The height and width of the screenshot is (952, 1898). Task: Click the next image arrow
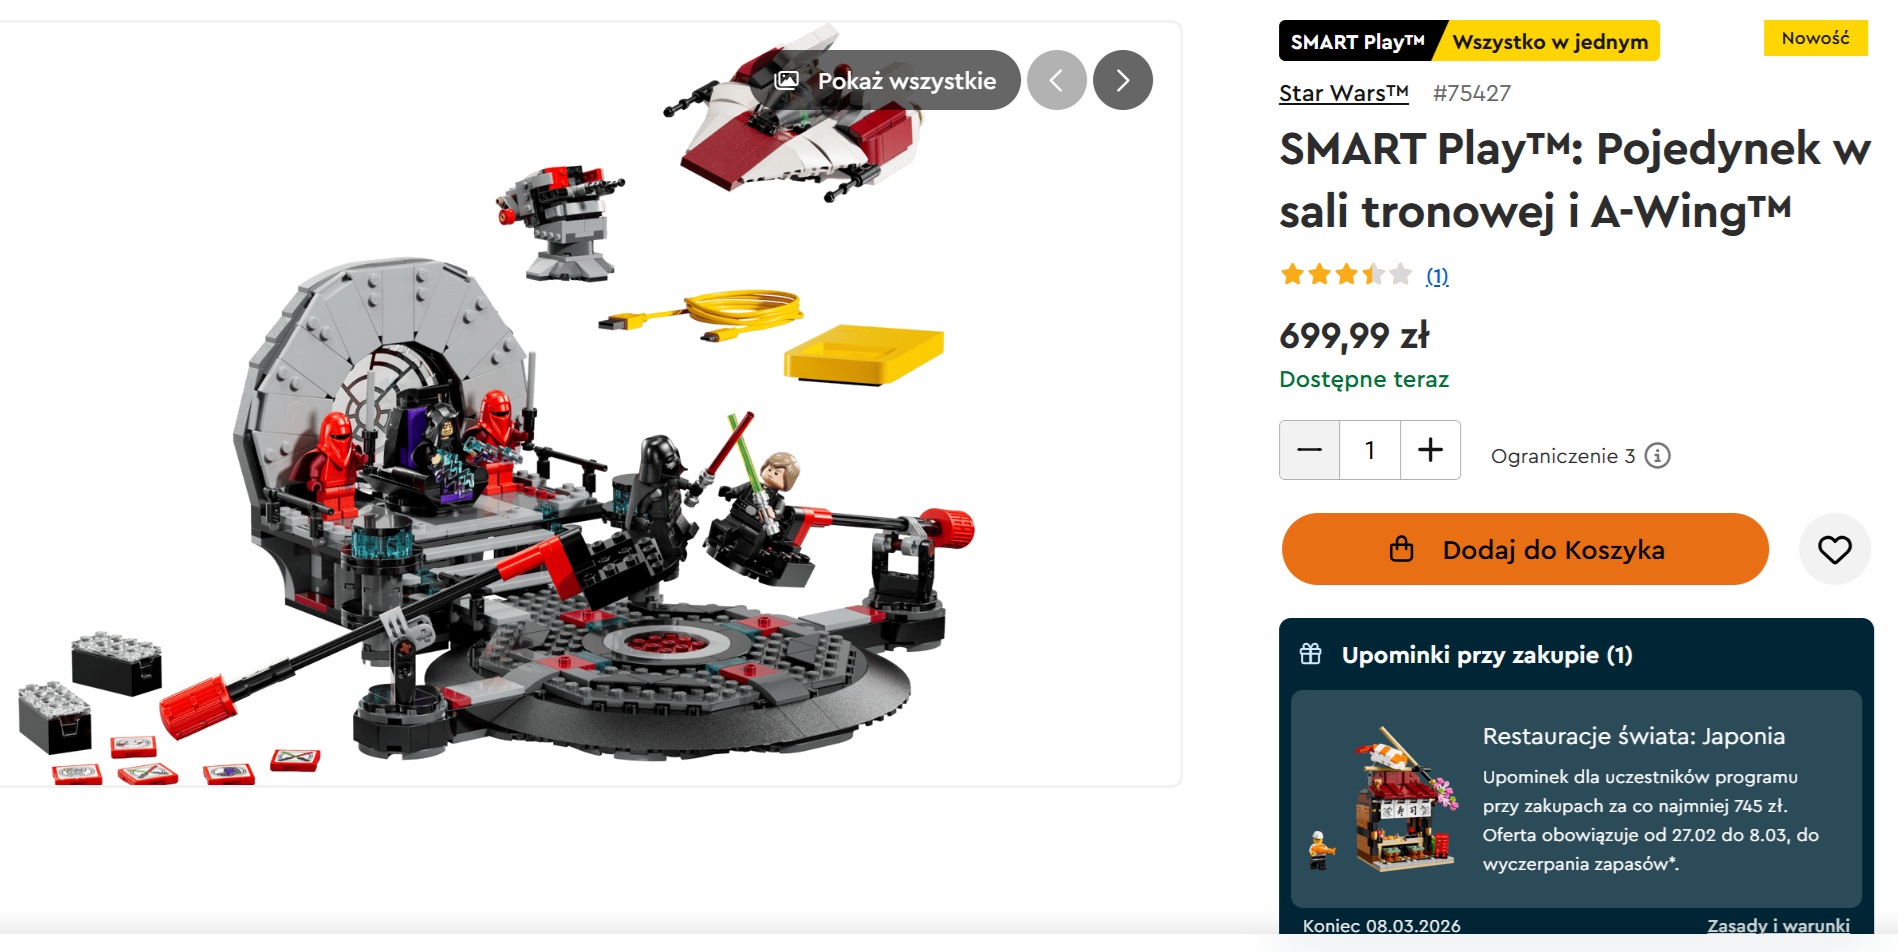click(x=1122, y=80)
